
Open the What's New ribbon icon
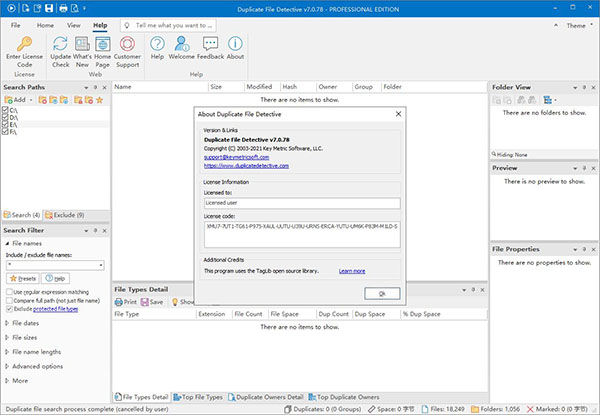[x=81, y=45]
